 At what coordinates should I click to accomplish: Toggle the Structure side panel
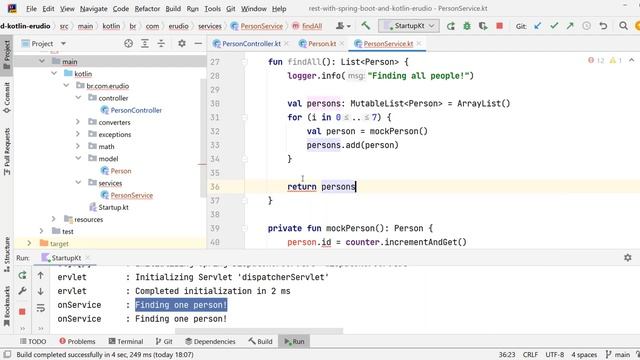(7, 254)
